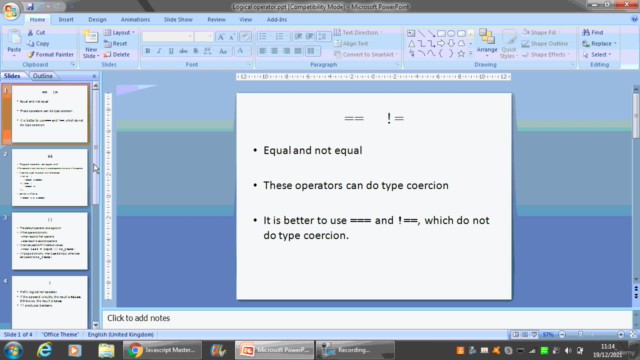The height and width of the screenshot is (360, 640).
Task: Toggle Strikethrough formatting
Action: [x=183, y=51]
